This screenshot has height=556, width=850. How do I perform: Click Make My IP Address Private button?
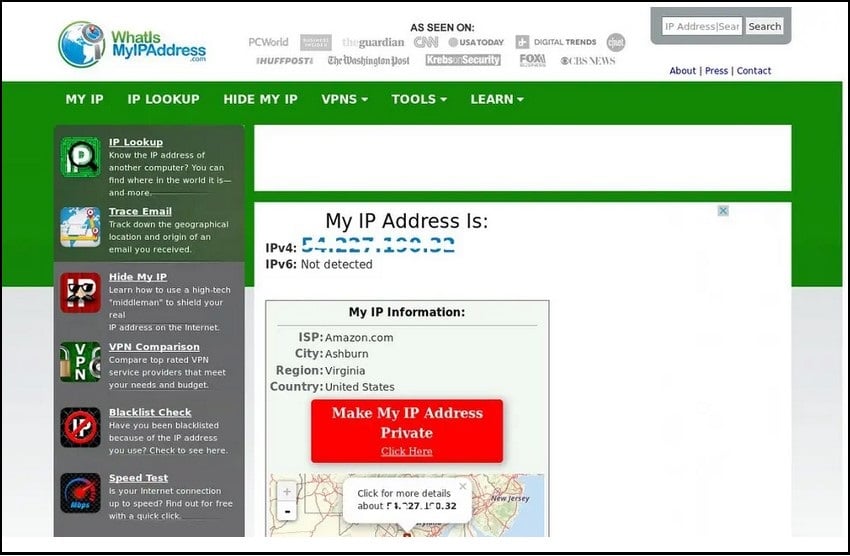tap(407, 431)
